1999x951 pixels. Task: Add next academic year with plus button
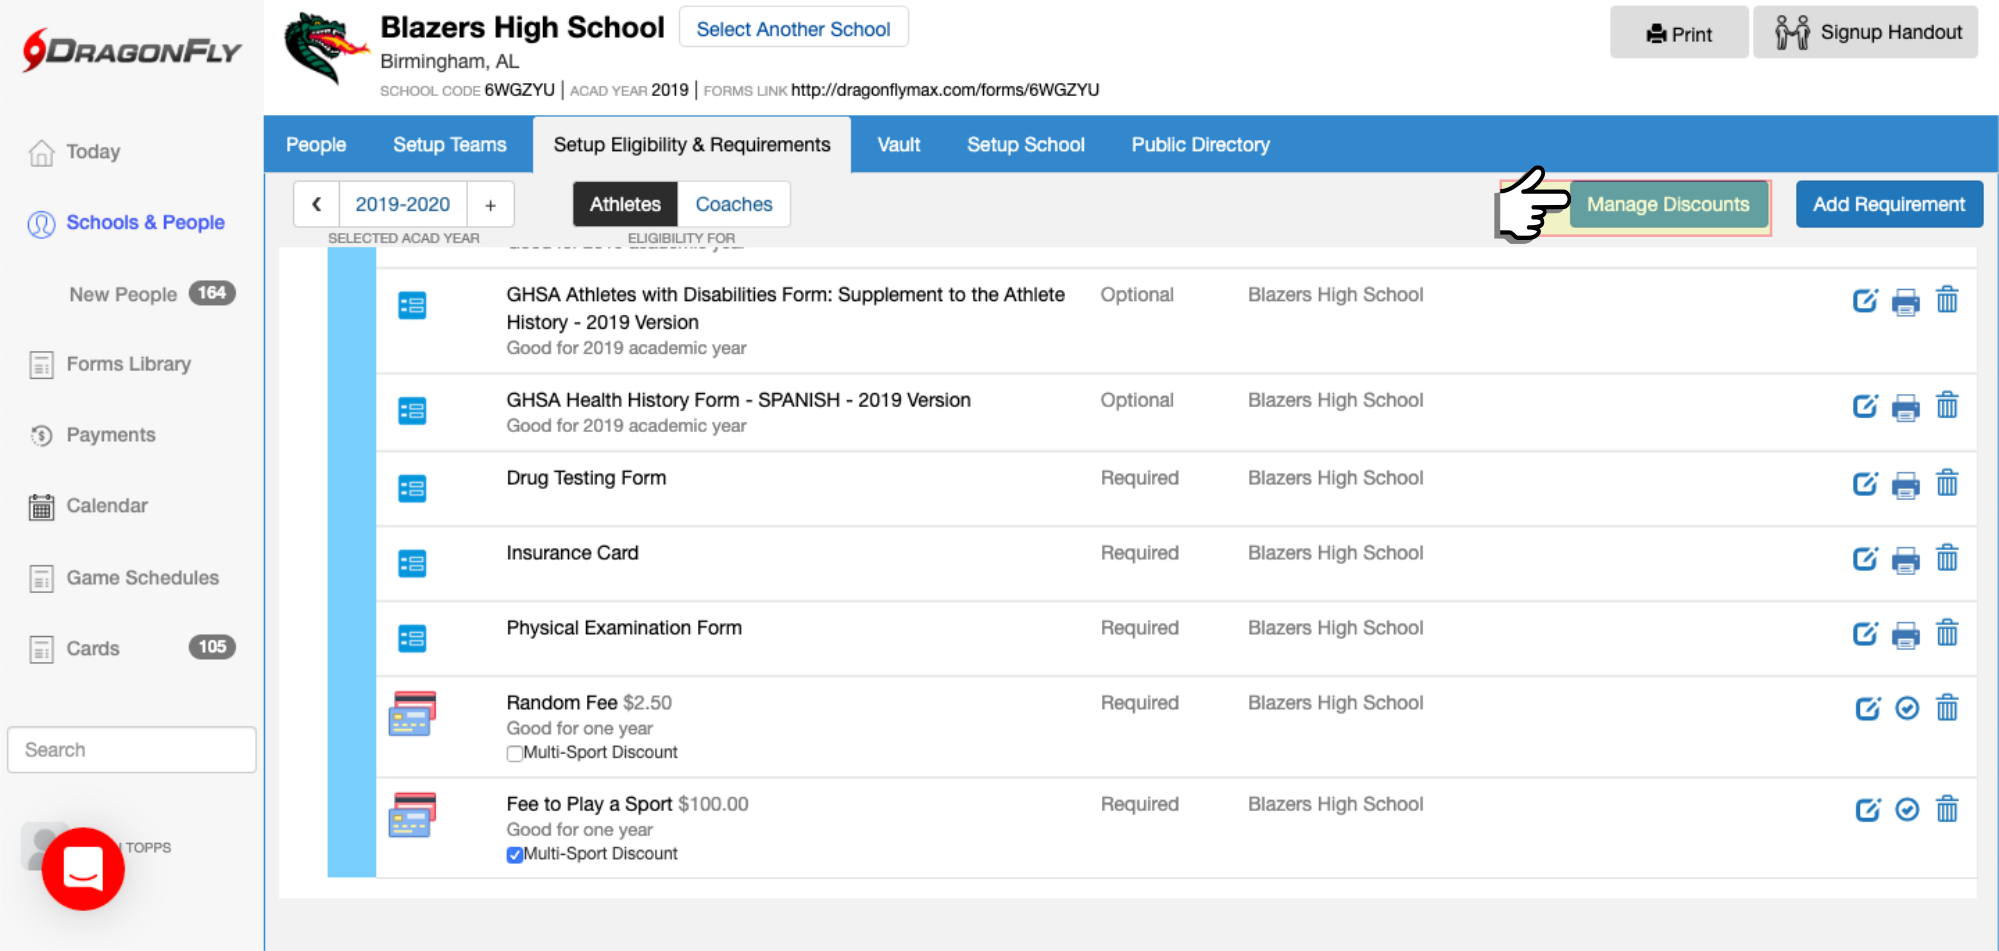[x=490, y=204]
